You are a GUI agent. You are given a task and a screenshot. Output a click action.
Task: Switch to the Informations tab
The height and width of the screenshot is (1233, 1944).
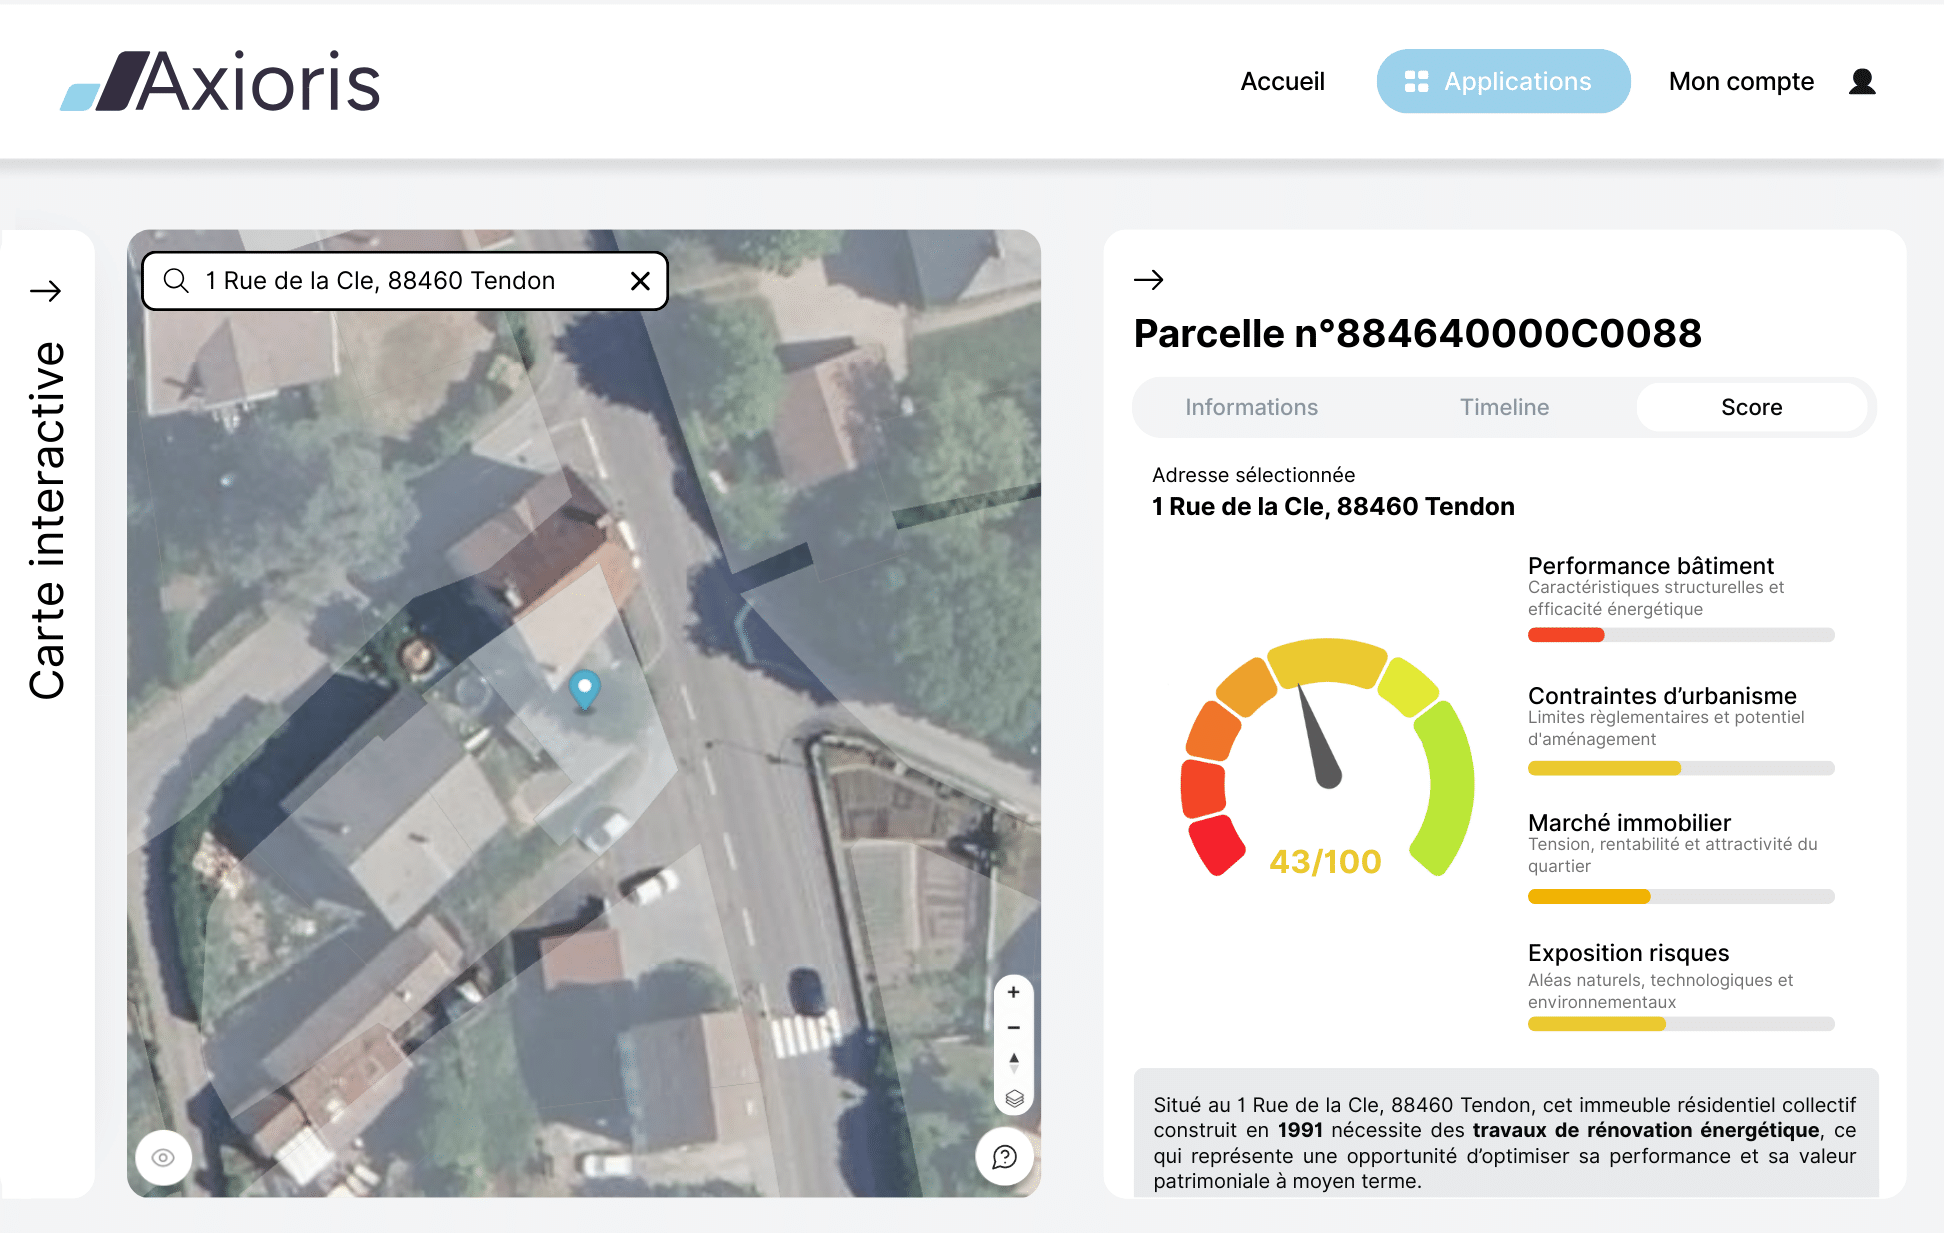click(1251, 407)
